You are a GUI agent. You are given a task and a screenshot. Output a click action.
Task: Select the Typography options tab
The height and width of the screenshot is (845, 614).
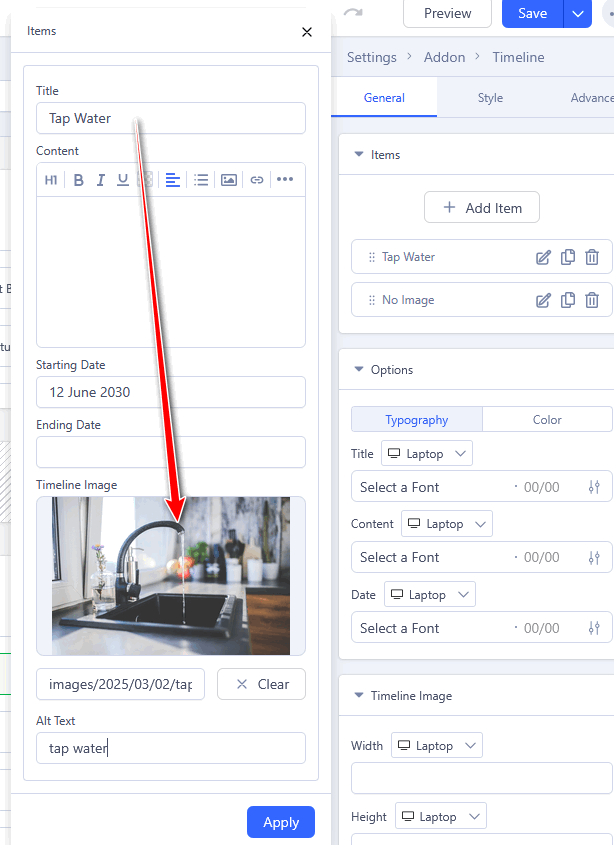(417, 419)
